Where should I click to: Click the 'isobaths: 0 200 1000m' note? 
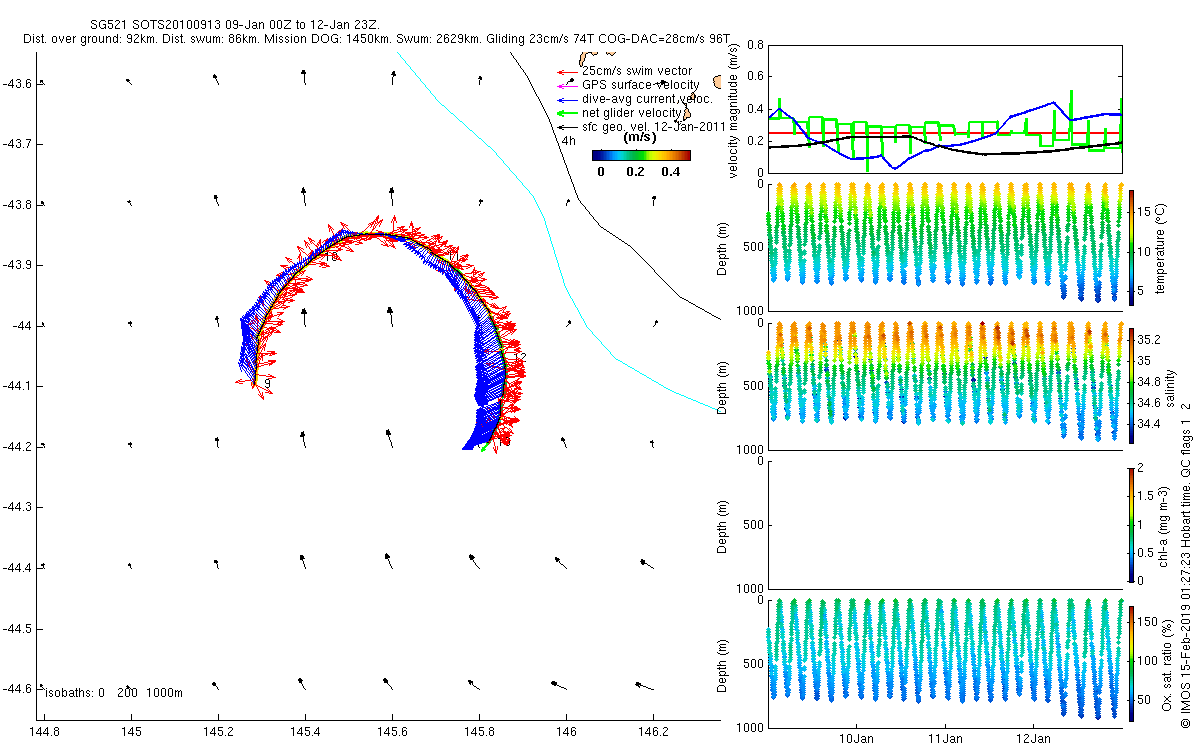pos(114,692)
